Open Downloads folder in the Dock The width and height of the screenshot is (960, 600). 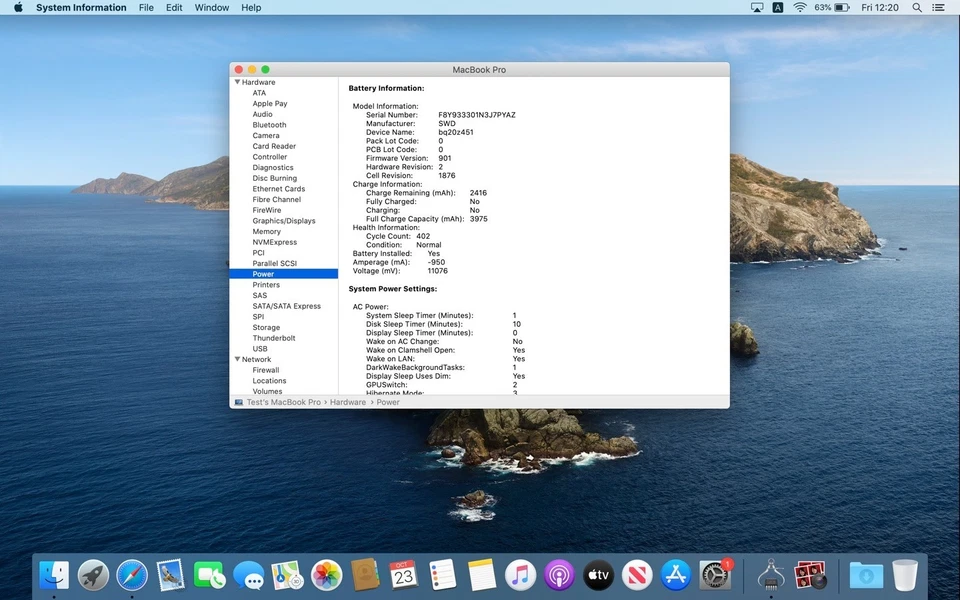click(x=866, y=576)
